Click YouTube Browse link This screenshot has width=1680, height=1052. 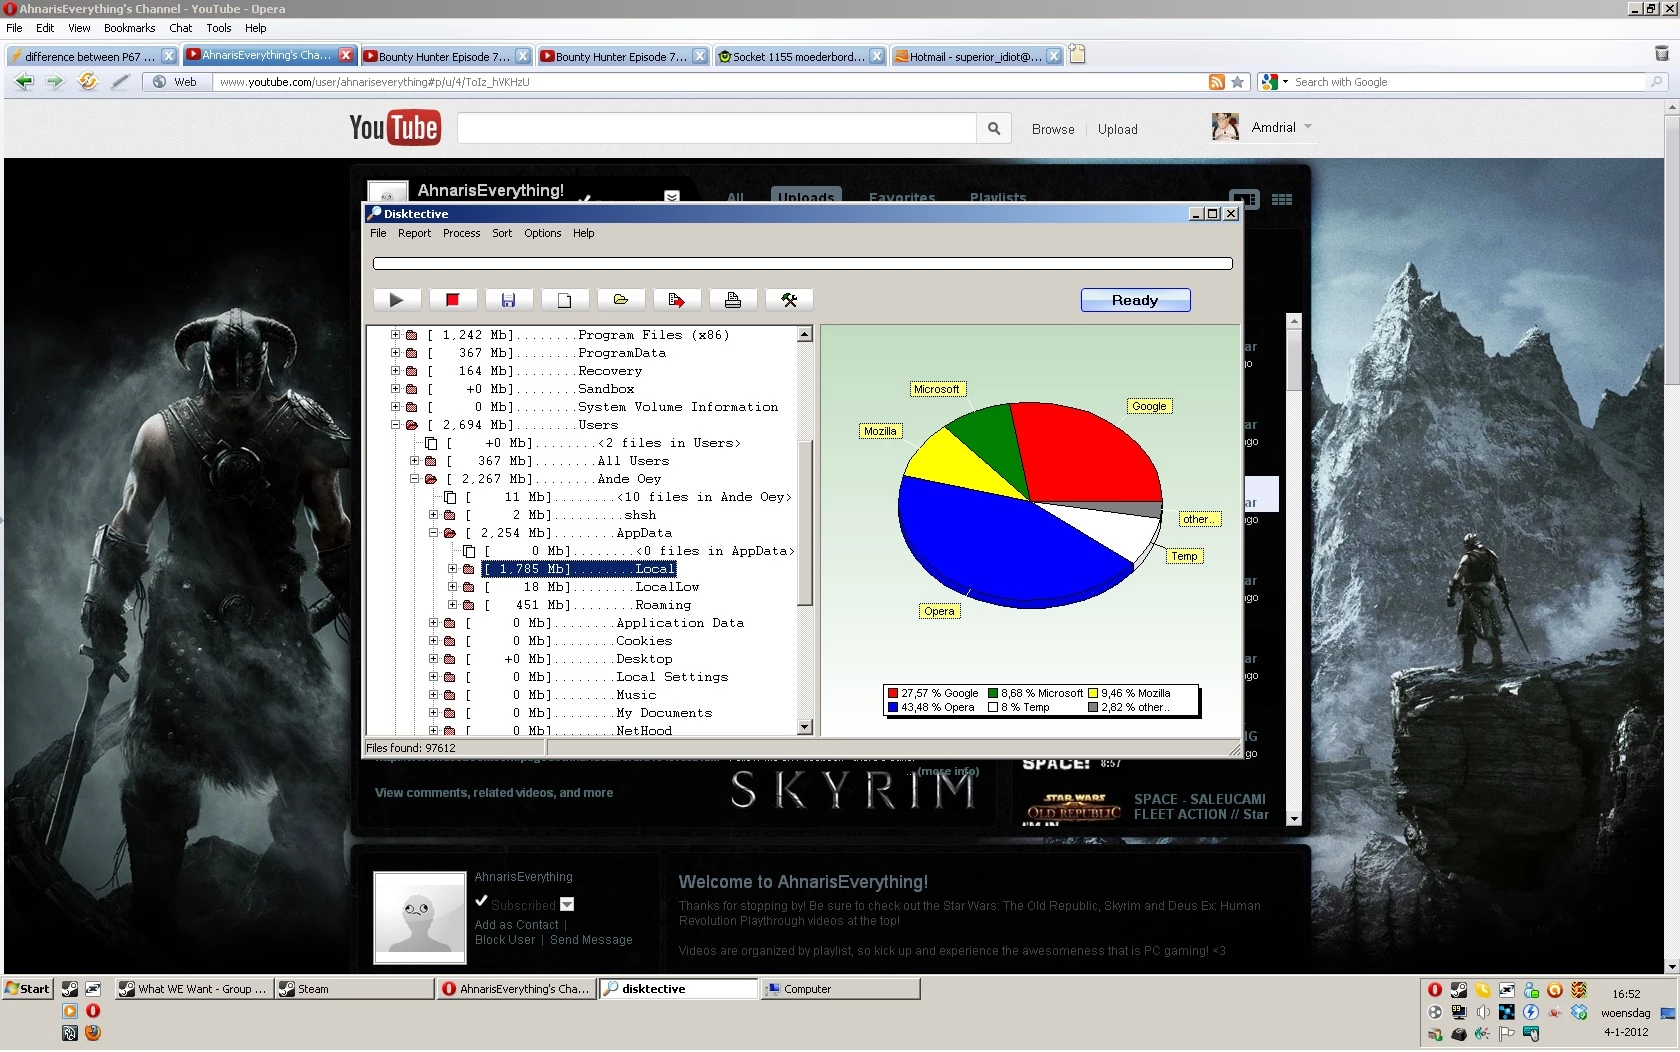point(1053,129)
